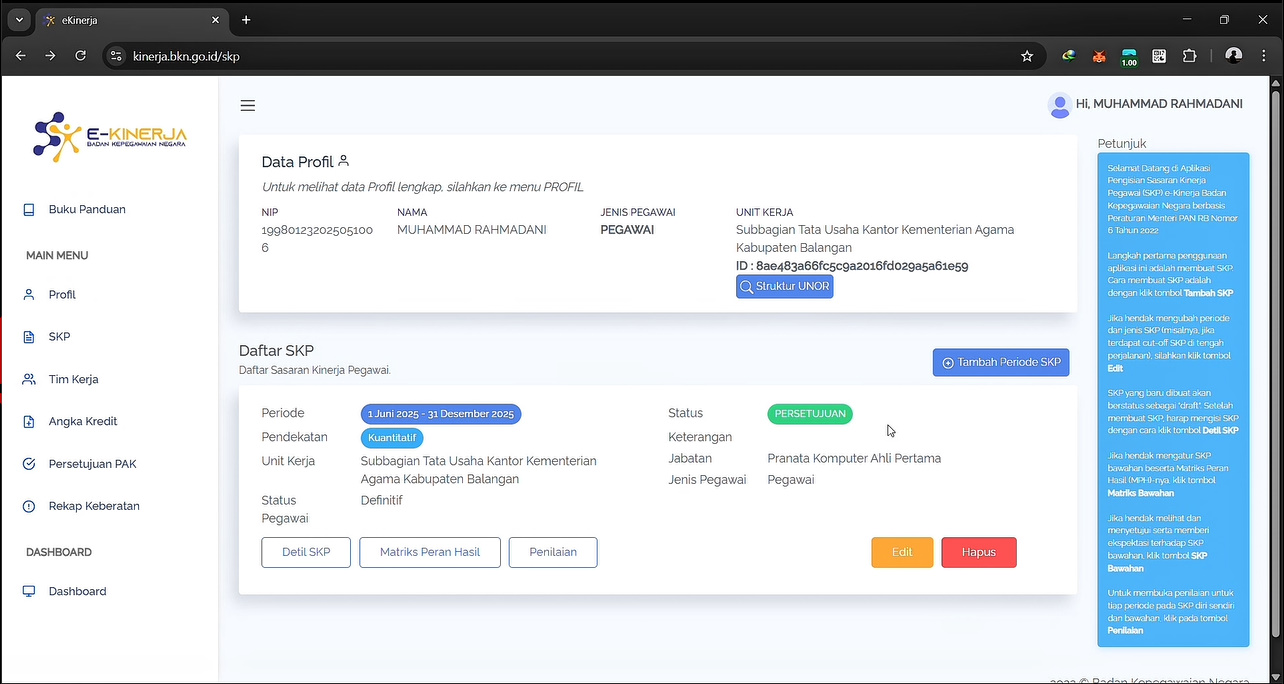The height and width of the screenshot is (684, 1284).
Task: Open browser extensions puzzle icon
Action: 1189,56
